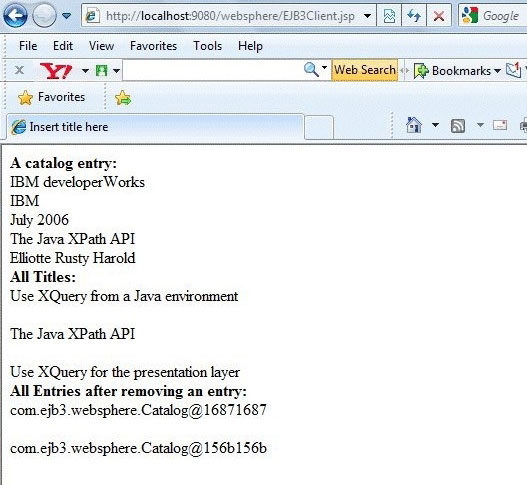Screen dimensions: 527x485
Task: Expand the magnifier search options arrow
Action: click(324, 68)
